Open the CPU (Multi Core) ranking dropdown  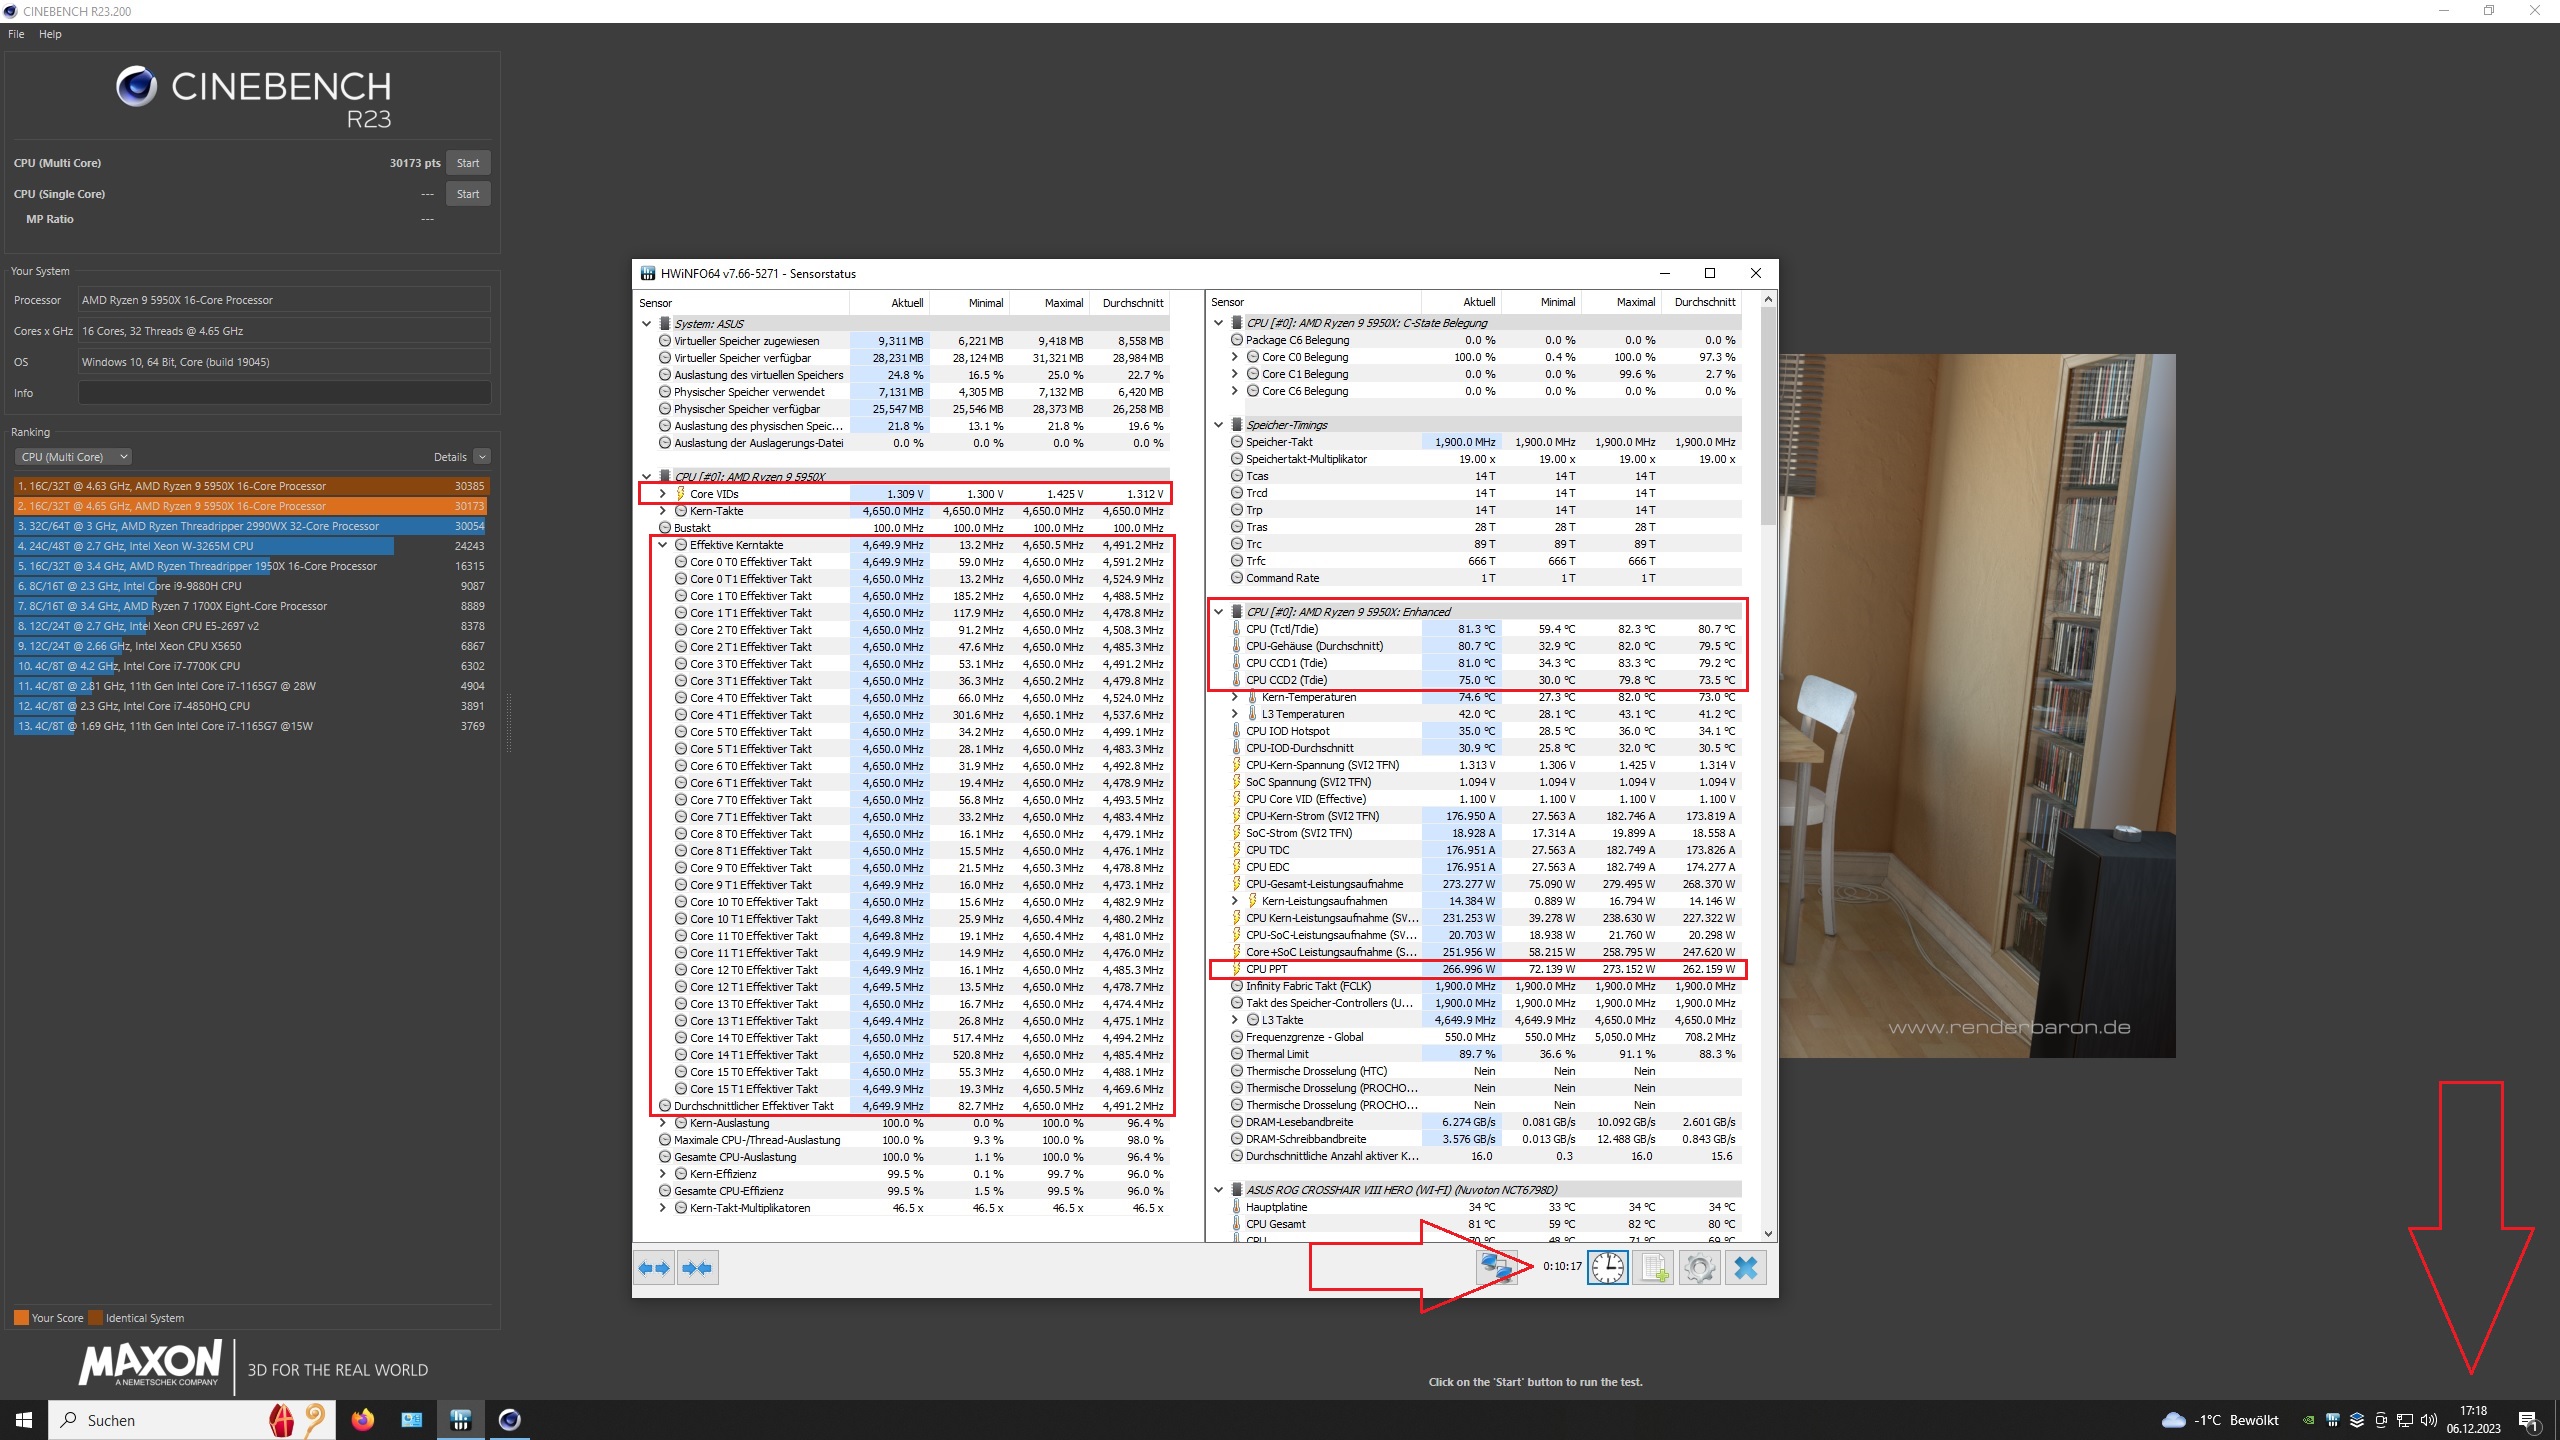pyautogui.click(x=73, y=457)
